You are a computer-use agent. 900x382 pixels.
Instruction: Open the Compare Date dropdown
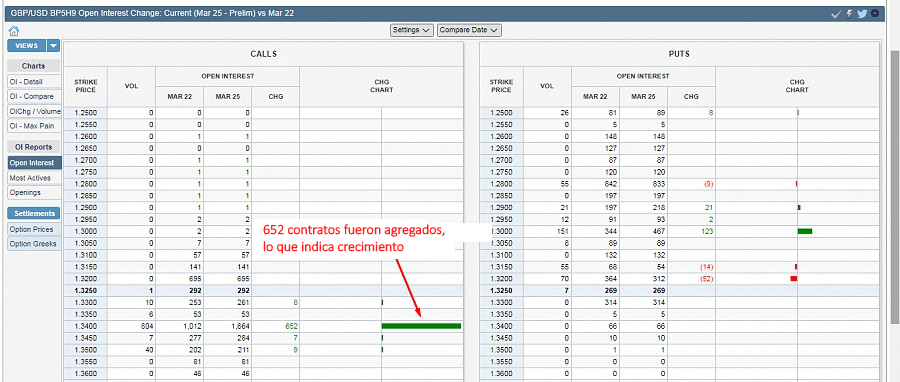470,30
